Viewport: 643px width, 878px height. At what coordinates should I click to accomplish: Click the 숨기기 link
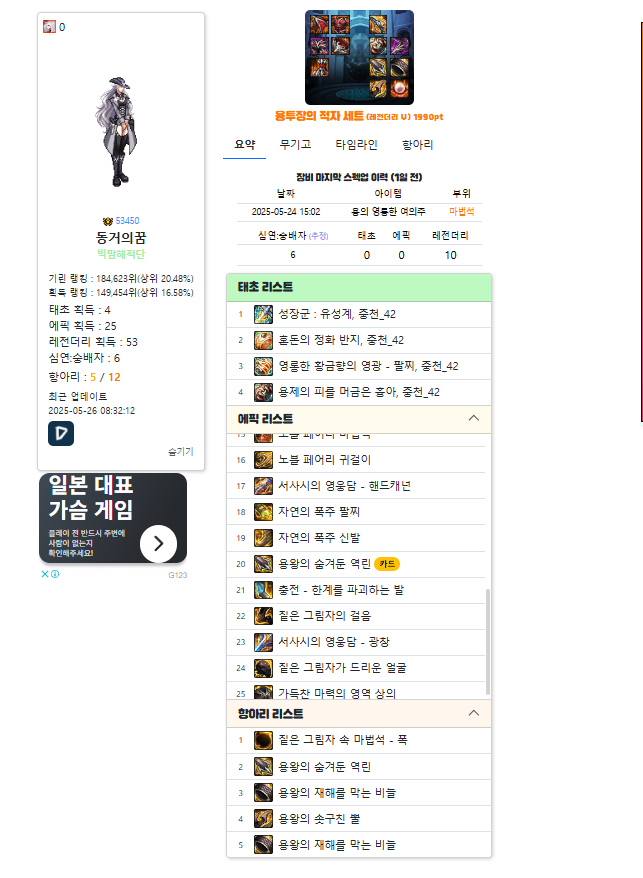[x=181, y=451]
